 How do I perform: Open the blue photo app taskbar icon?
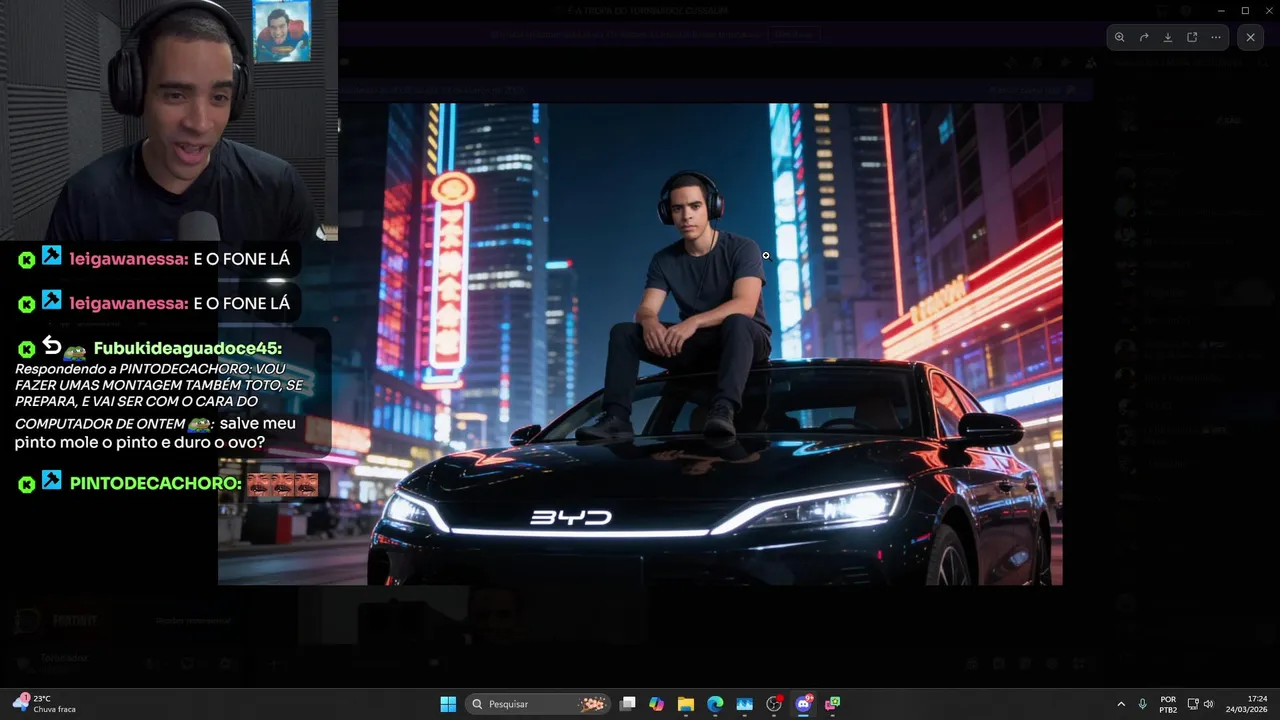tap(744, 704)
